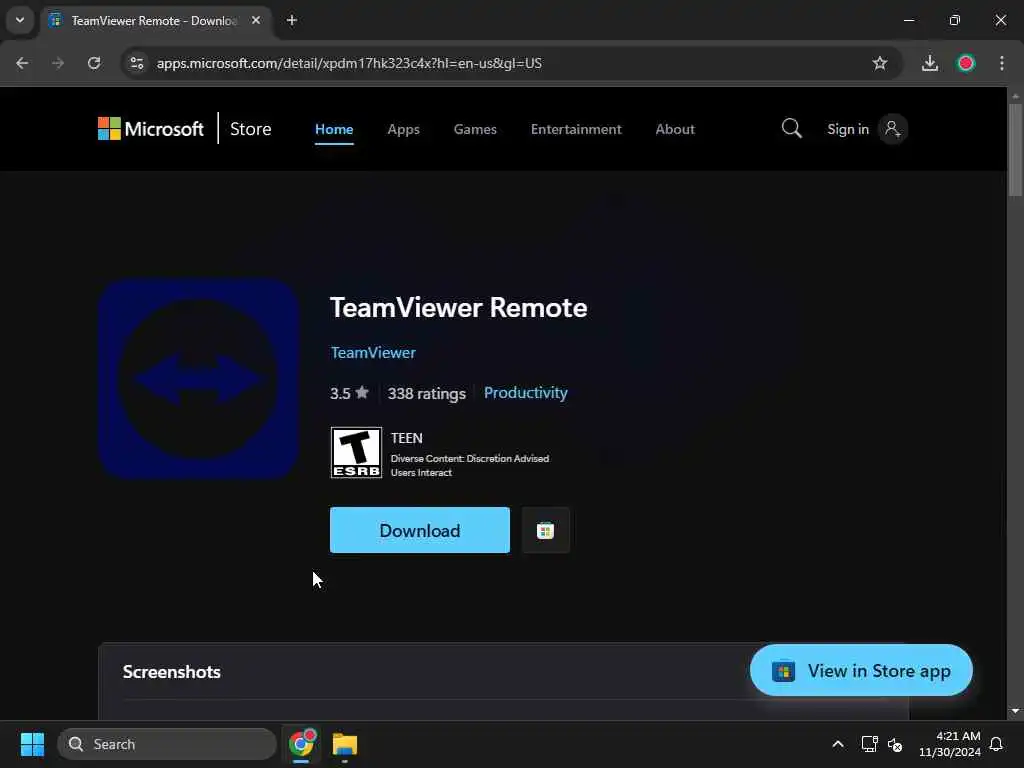This screenshot has height=768, width=1024.
Task: Show hidden system tray icons
Action: click(x=838, y=744)
